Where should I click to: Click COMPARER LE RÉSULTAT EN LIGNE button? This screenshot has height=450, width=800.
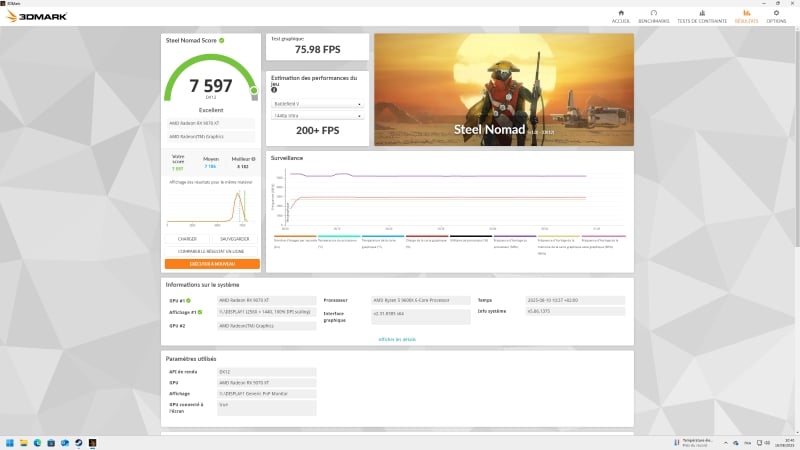point(211,251)
